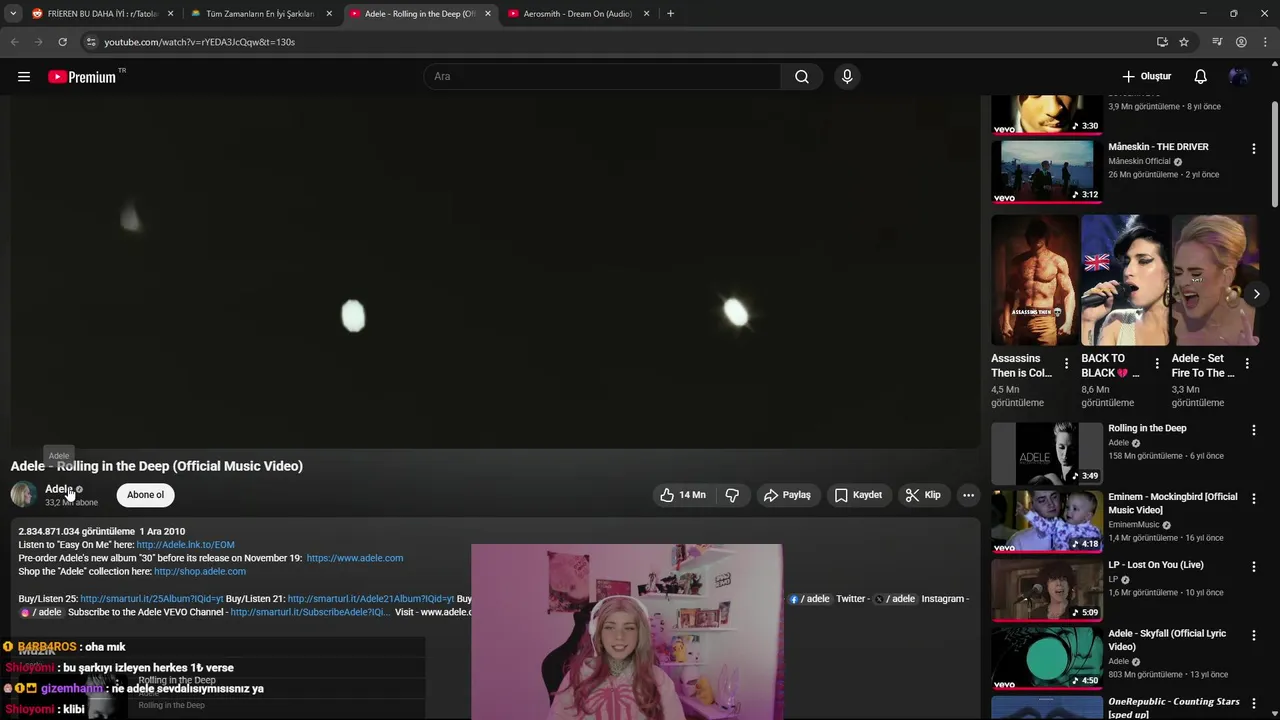Image resolution: width=1280 pixels, height=720 pixels.
Task: Click the address bar URL
Action: (200, 42)
